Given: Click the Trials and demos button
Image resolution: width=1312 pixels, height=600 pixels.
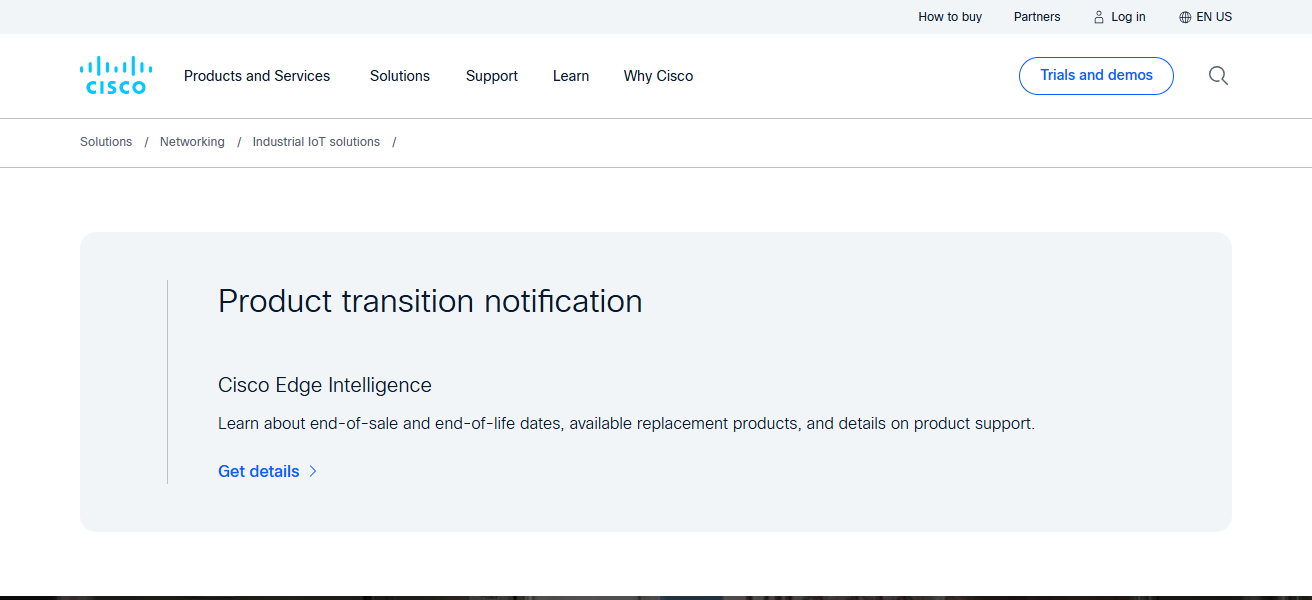Looking at the screenshot, I should (x=1096, y=75).
